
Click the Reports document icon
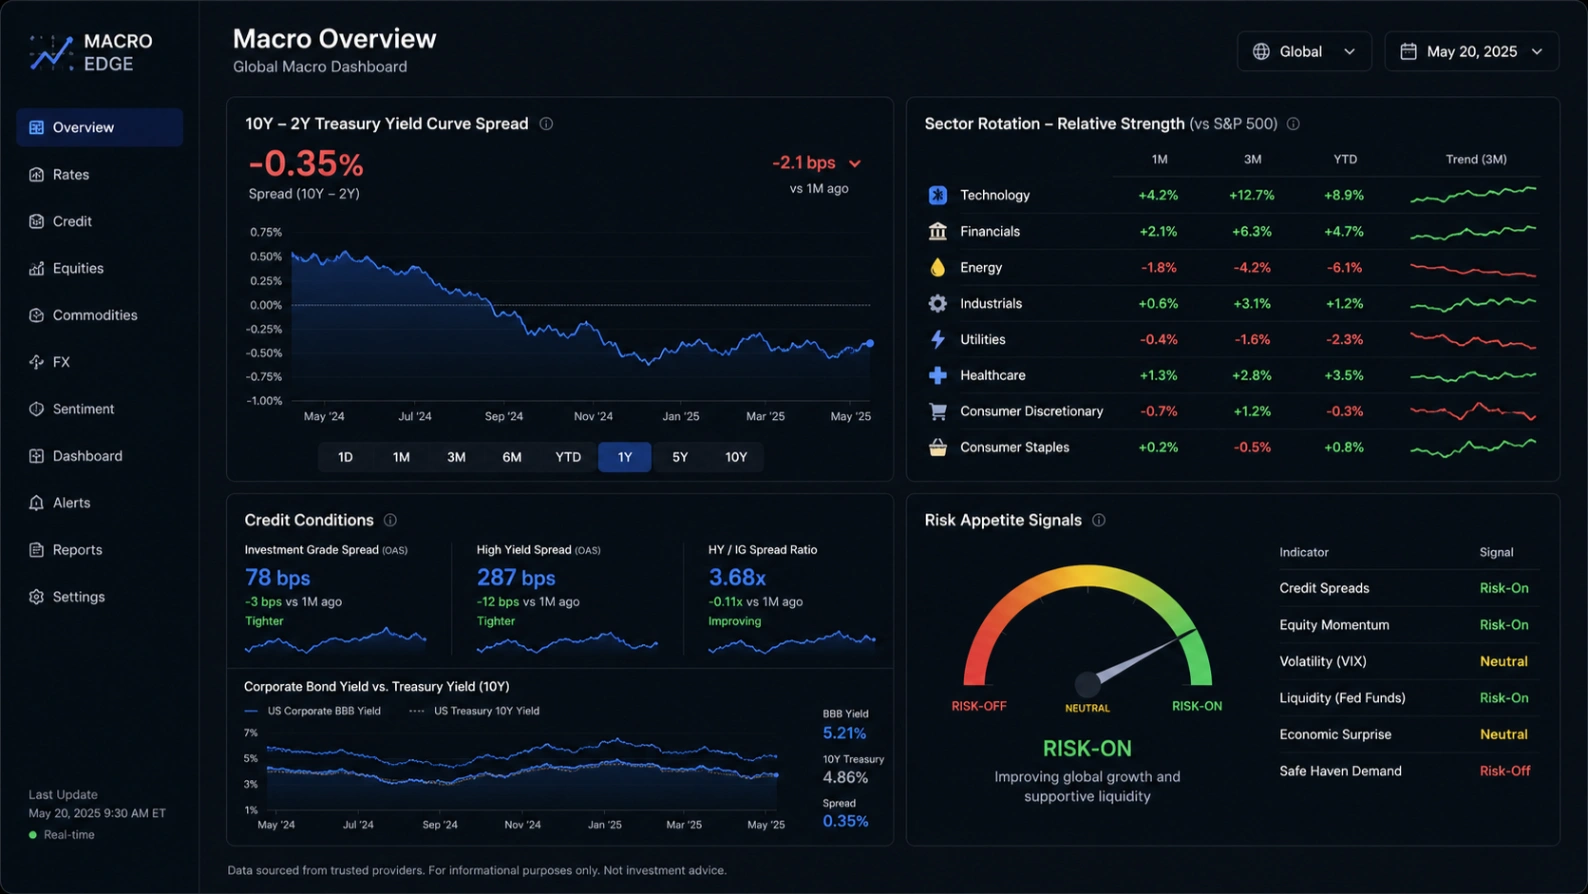pos(36,550)
